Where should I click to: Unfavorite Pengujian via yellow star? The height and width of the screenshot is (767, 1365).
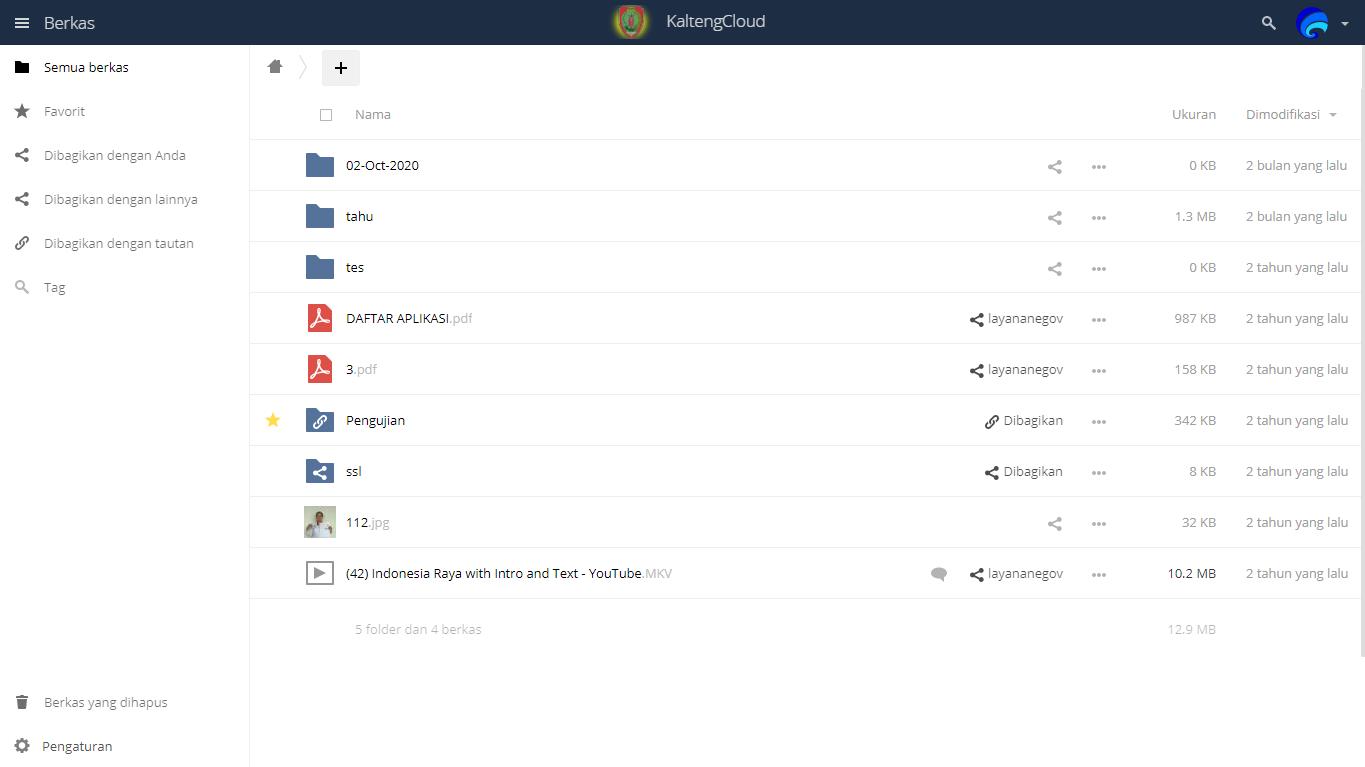pyautogui.click(x=273, y=420)
